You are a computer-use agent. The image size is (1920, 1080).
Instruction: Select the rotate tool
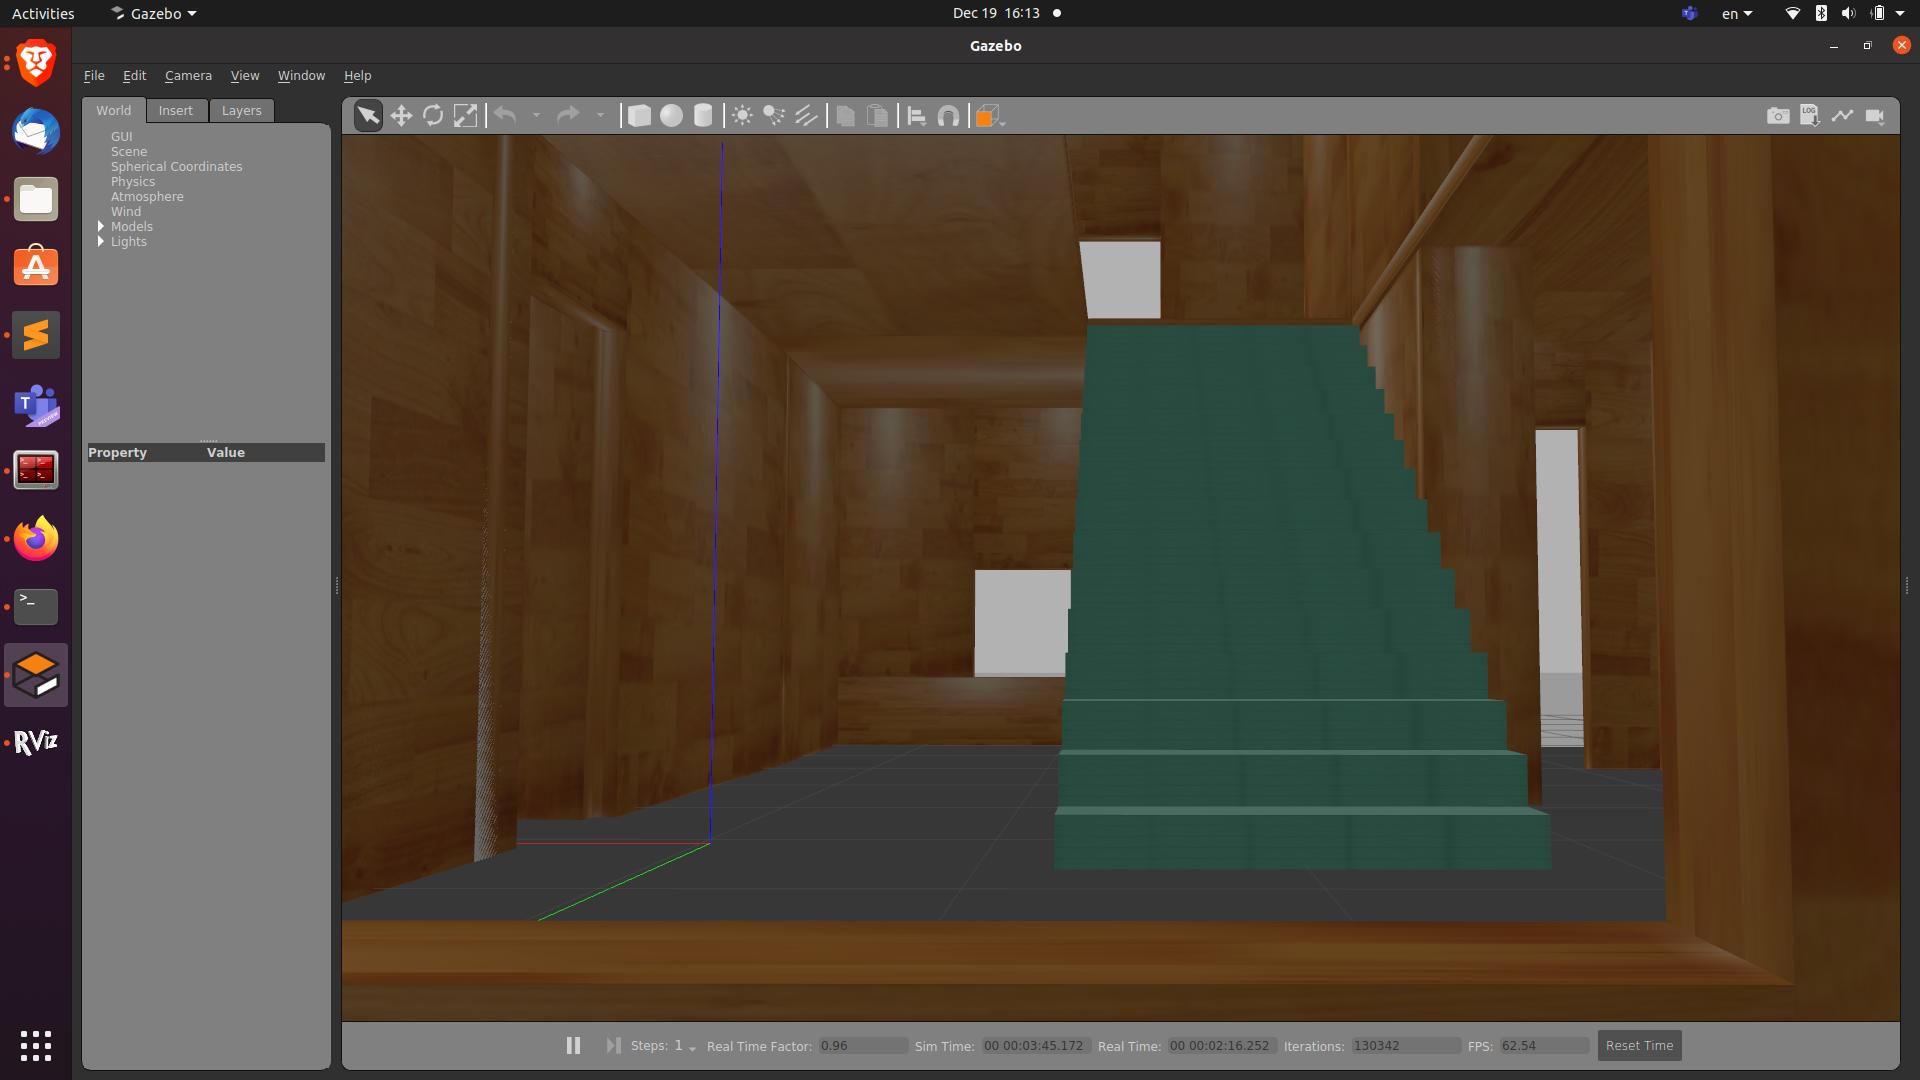[434, 116]
